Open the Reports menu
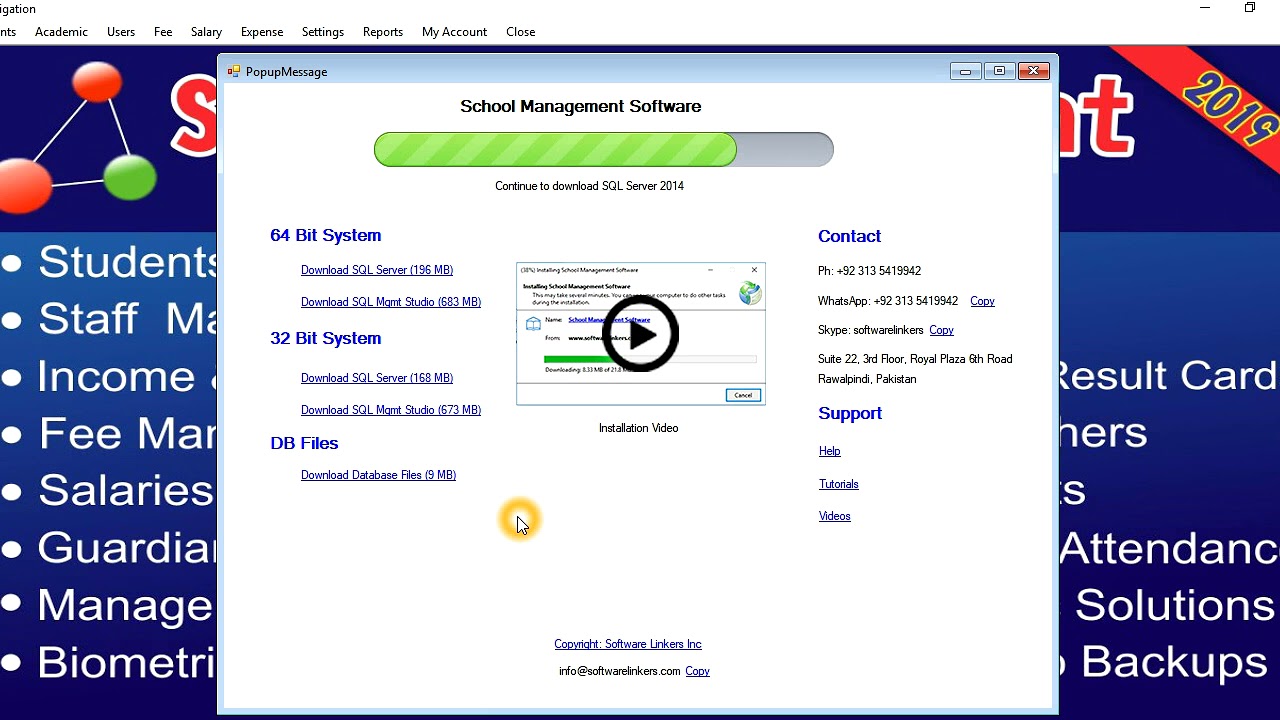 pyautogui.click(x=383, y=32)
